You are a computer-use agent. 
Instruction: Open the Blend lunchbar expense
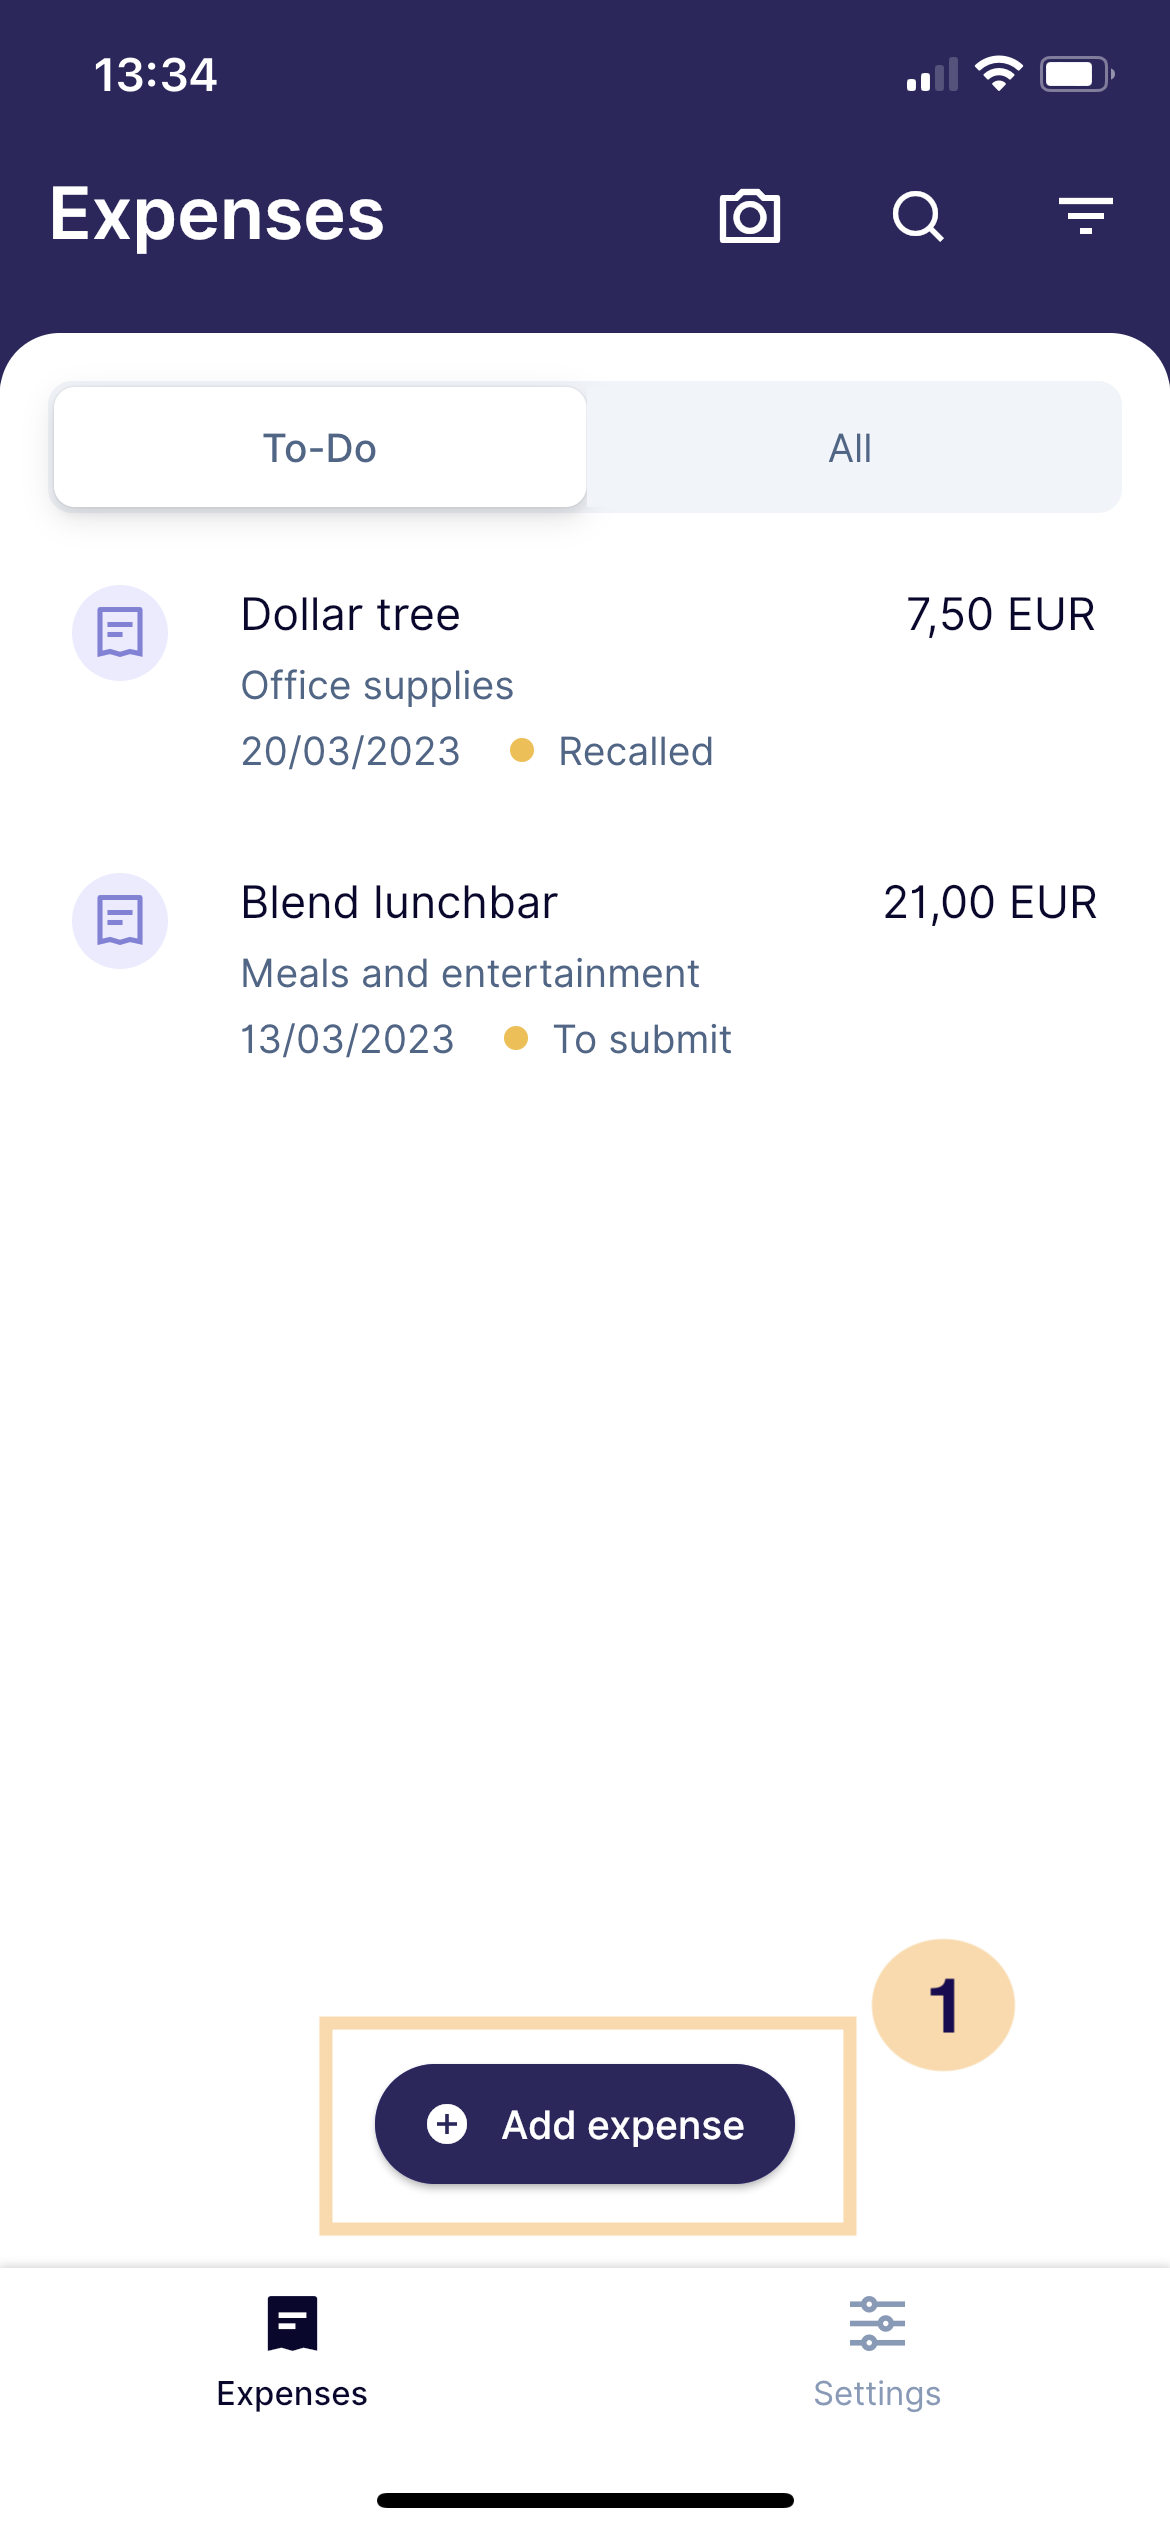585,970
